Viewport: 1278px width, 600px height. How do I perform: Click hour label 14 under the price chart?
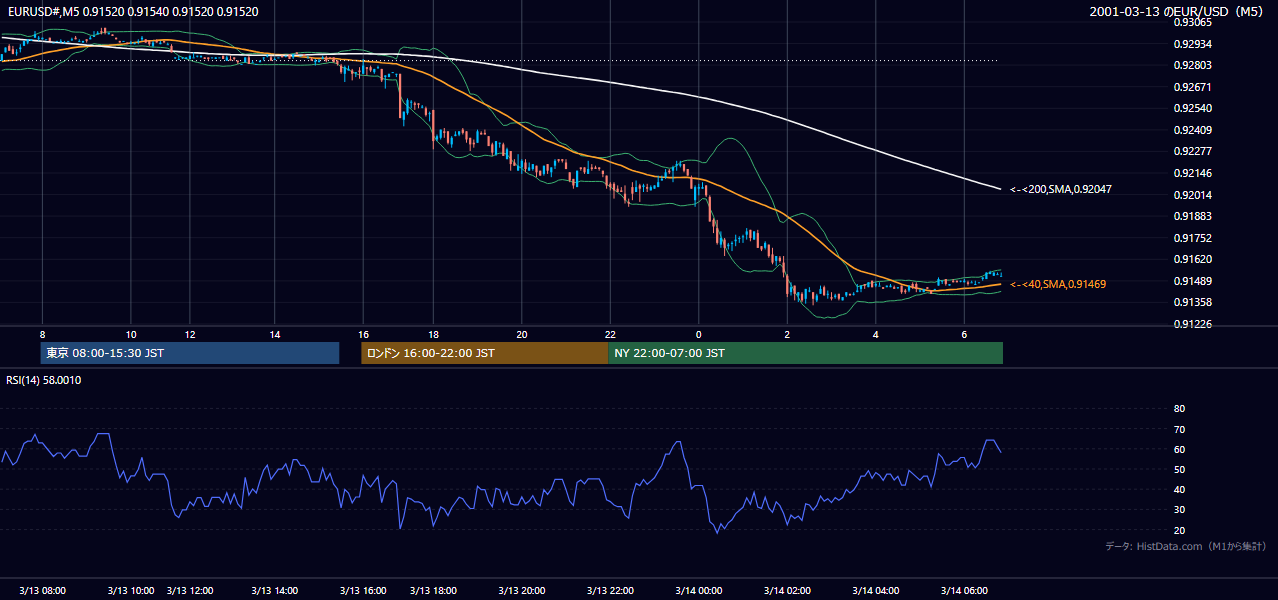pos(275,334)
